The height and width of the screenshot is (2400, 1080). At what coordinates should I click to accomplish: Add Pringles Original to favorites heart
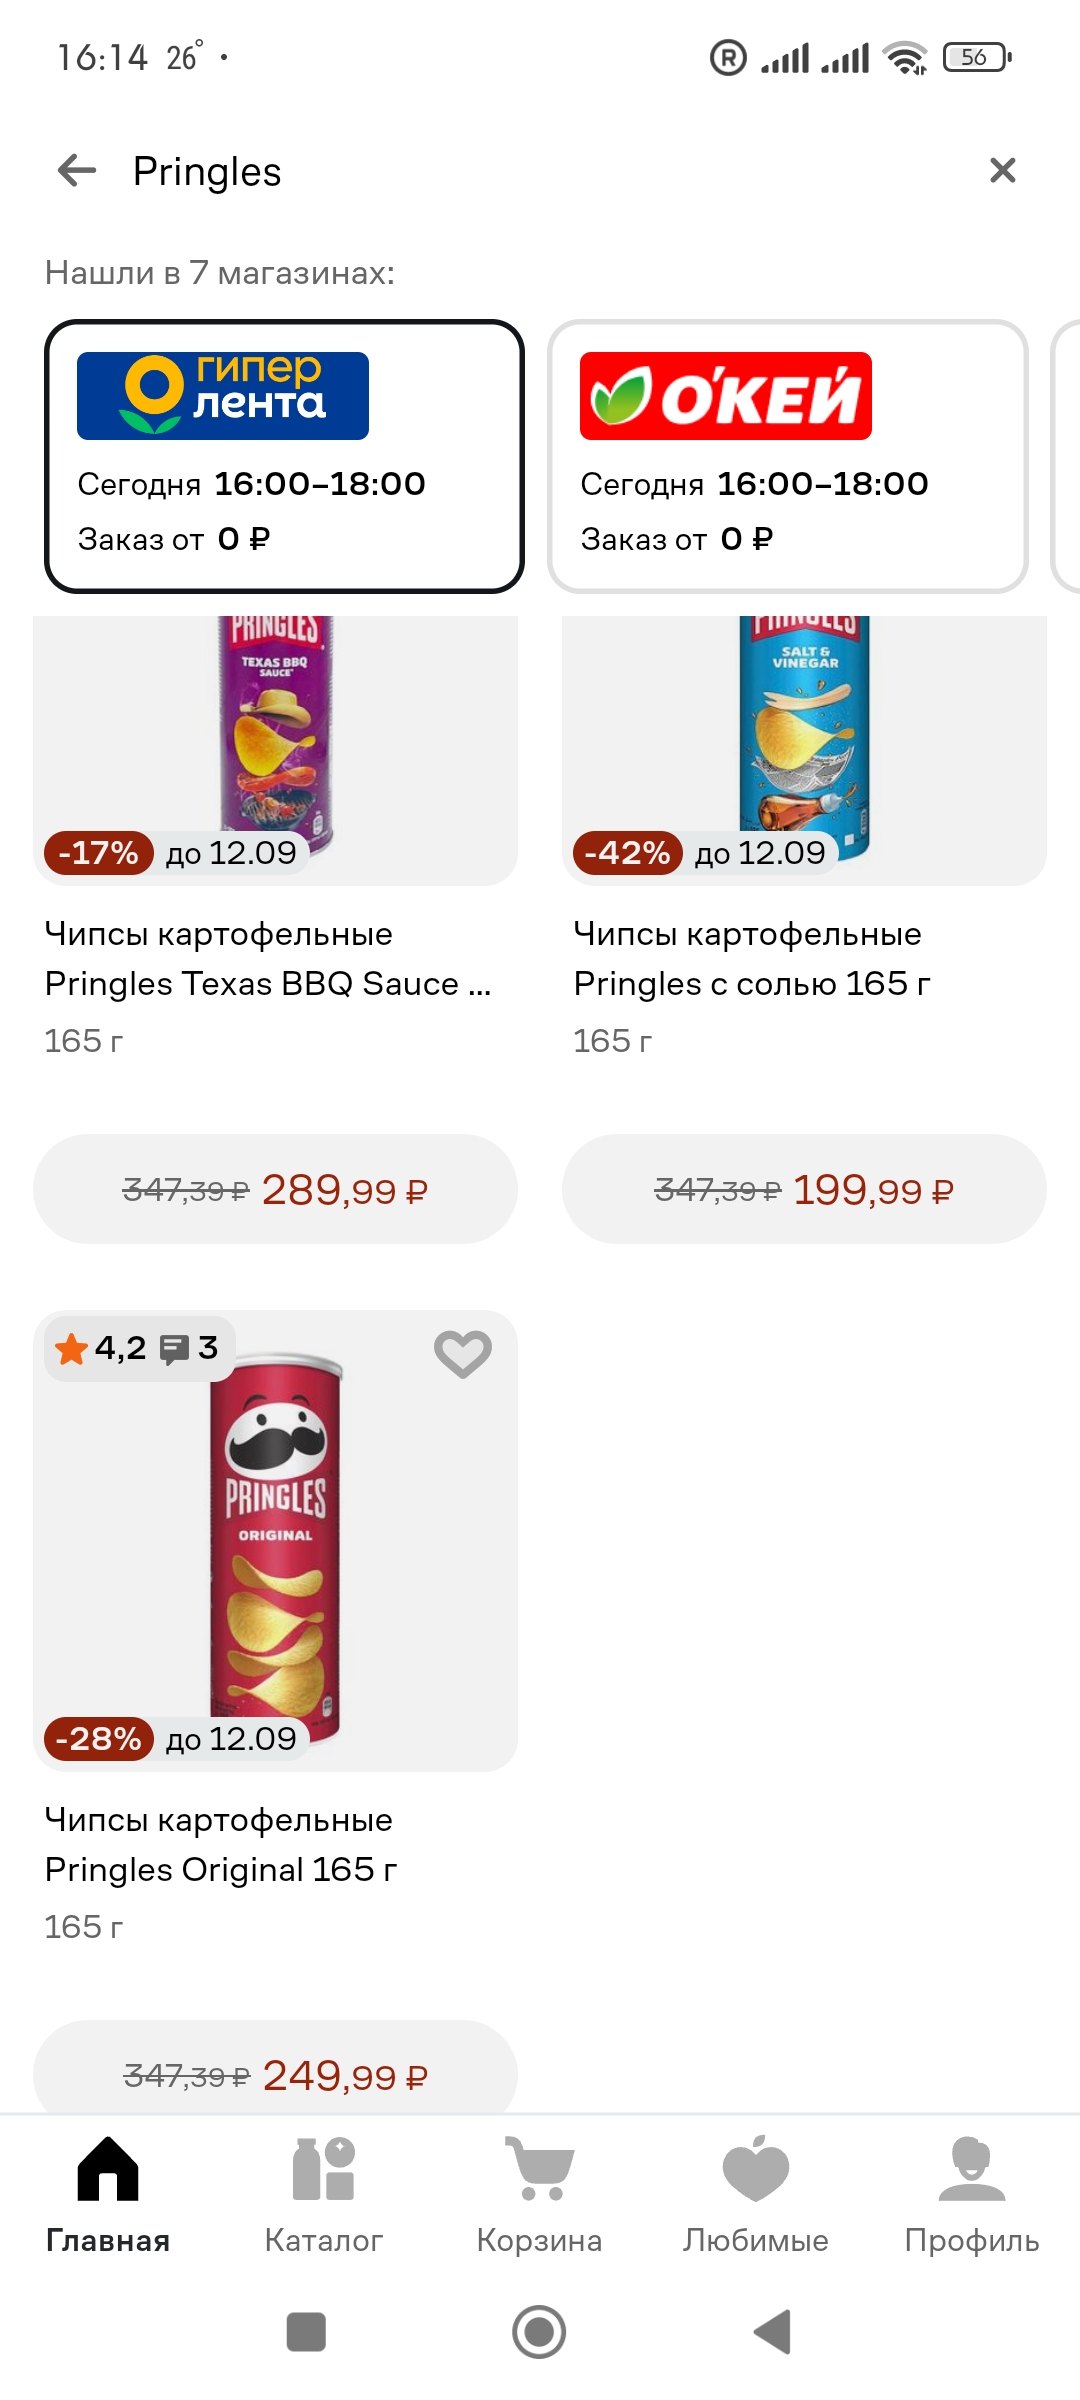[462, 1354]
